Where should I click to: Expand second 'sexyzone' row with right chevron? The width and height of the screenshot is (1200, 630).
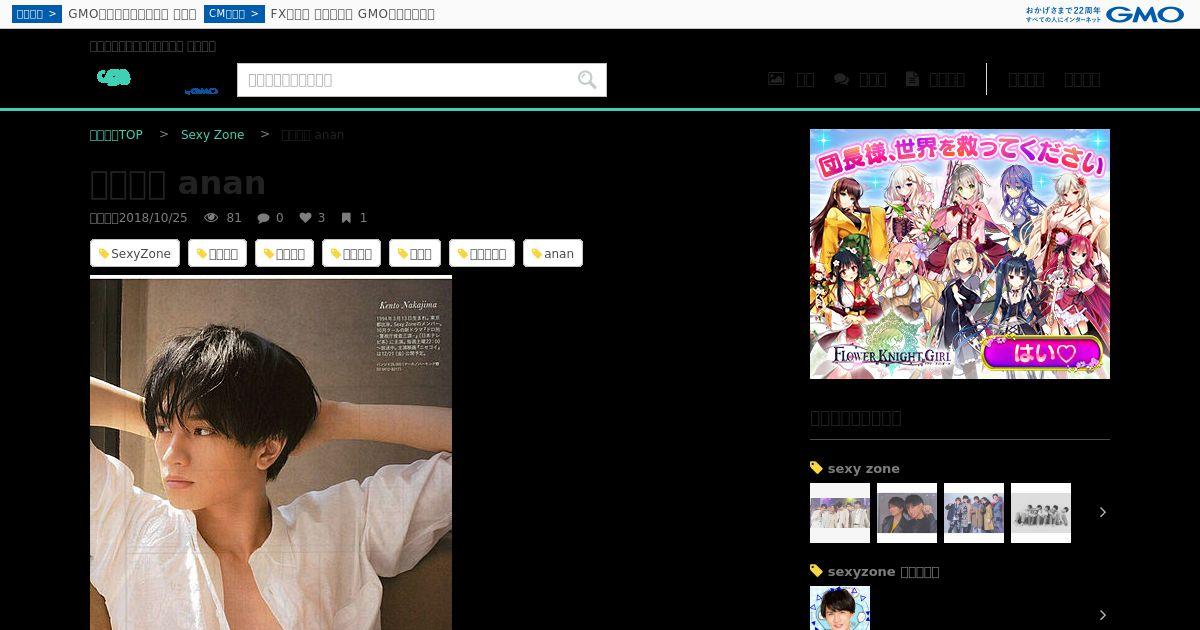coord(1103,615)
